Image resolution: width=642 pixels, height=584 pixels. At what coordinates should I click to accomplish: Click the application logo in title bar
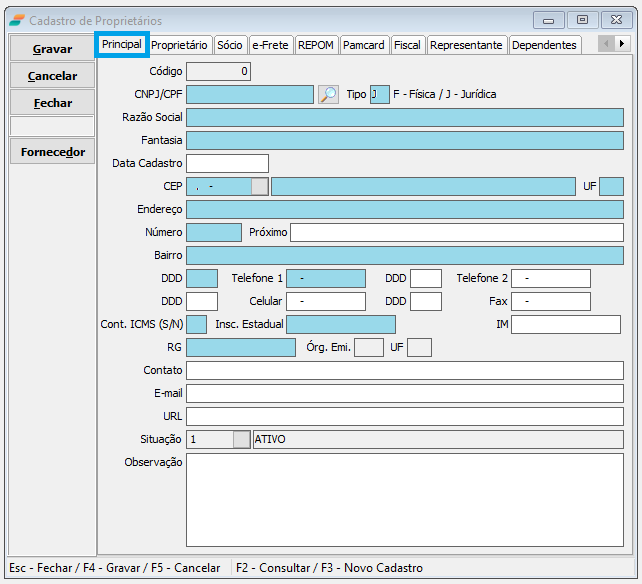(x=17, y=21)
